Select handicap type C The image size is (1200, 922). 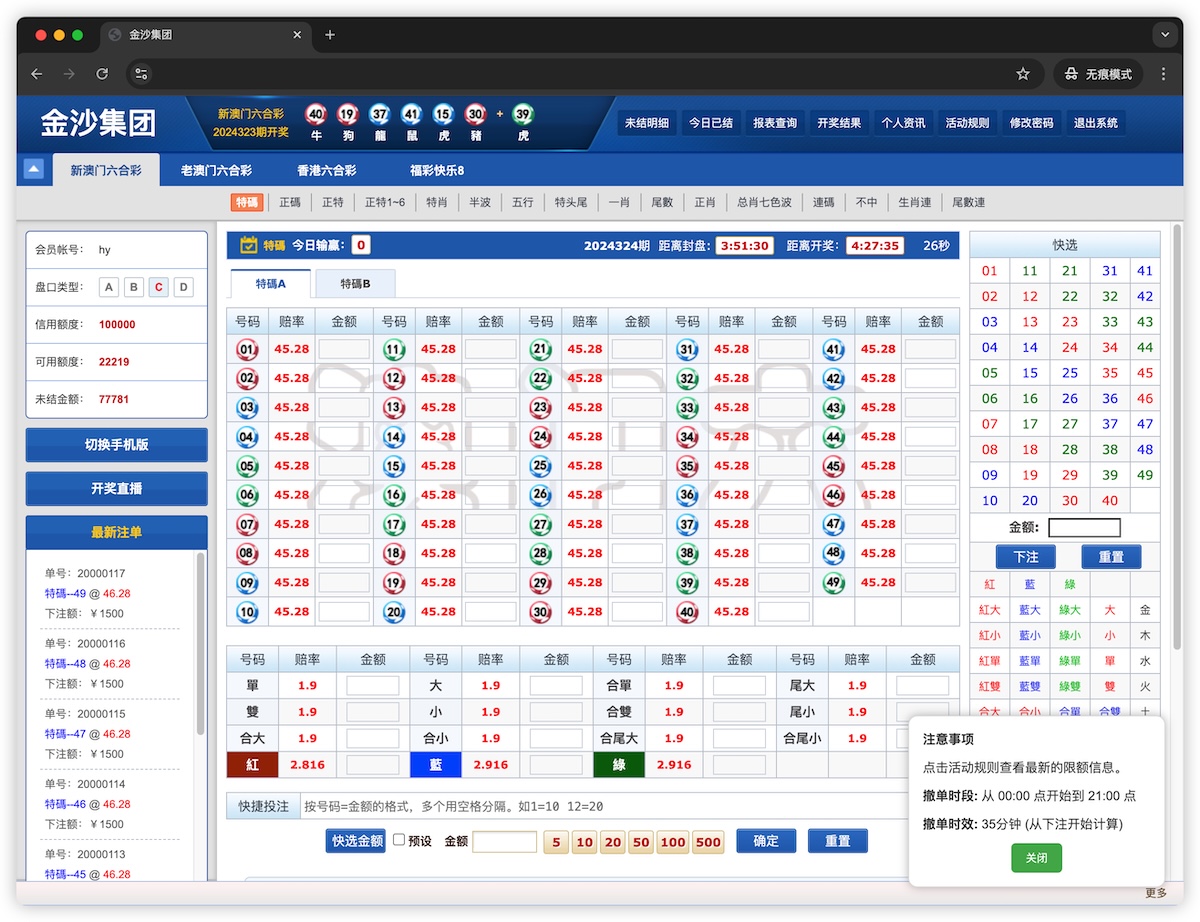[x=158, y=287]
